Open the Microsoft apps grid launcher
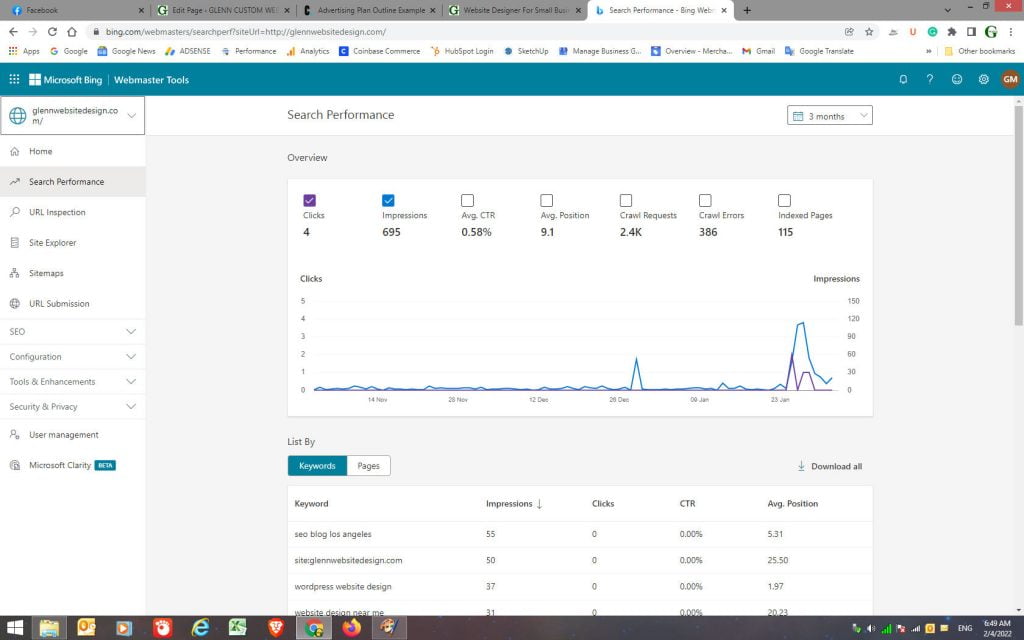The image size is (1024, 640). pyautogui.click(x=13, y=79)
